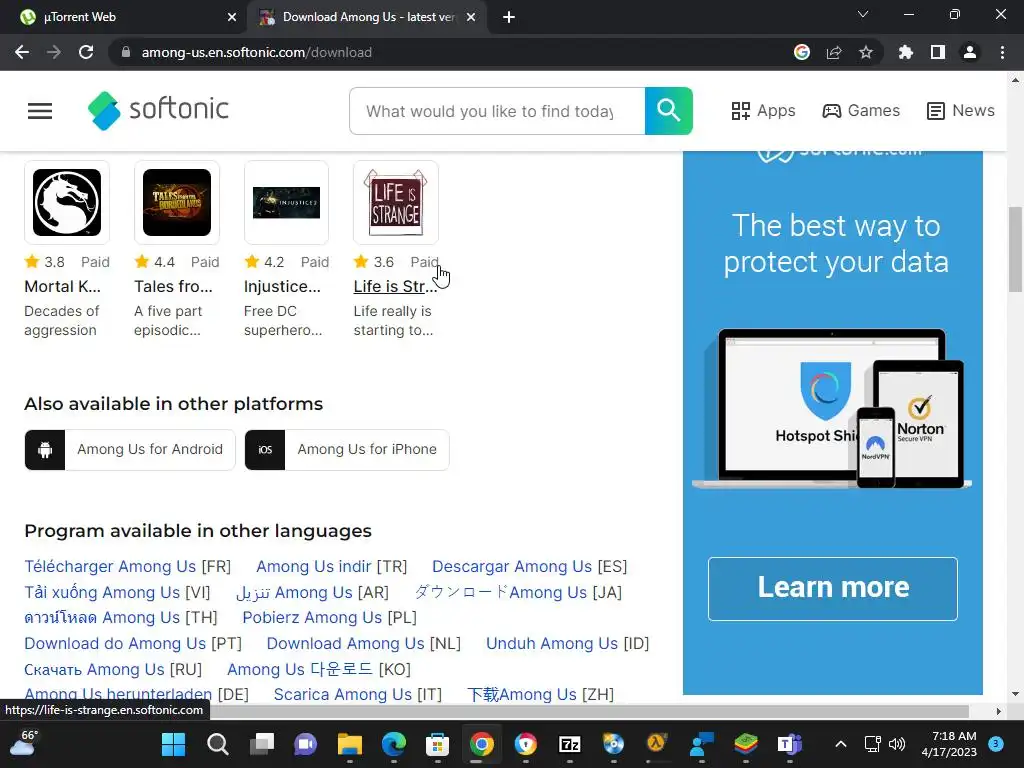The image size is (1024, 768).
Task: Open Windows taskbar search
Action: click(x=217, y=744)
